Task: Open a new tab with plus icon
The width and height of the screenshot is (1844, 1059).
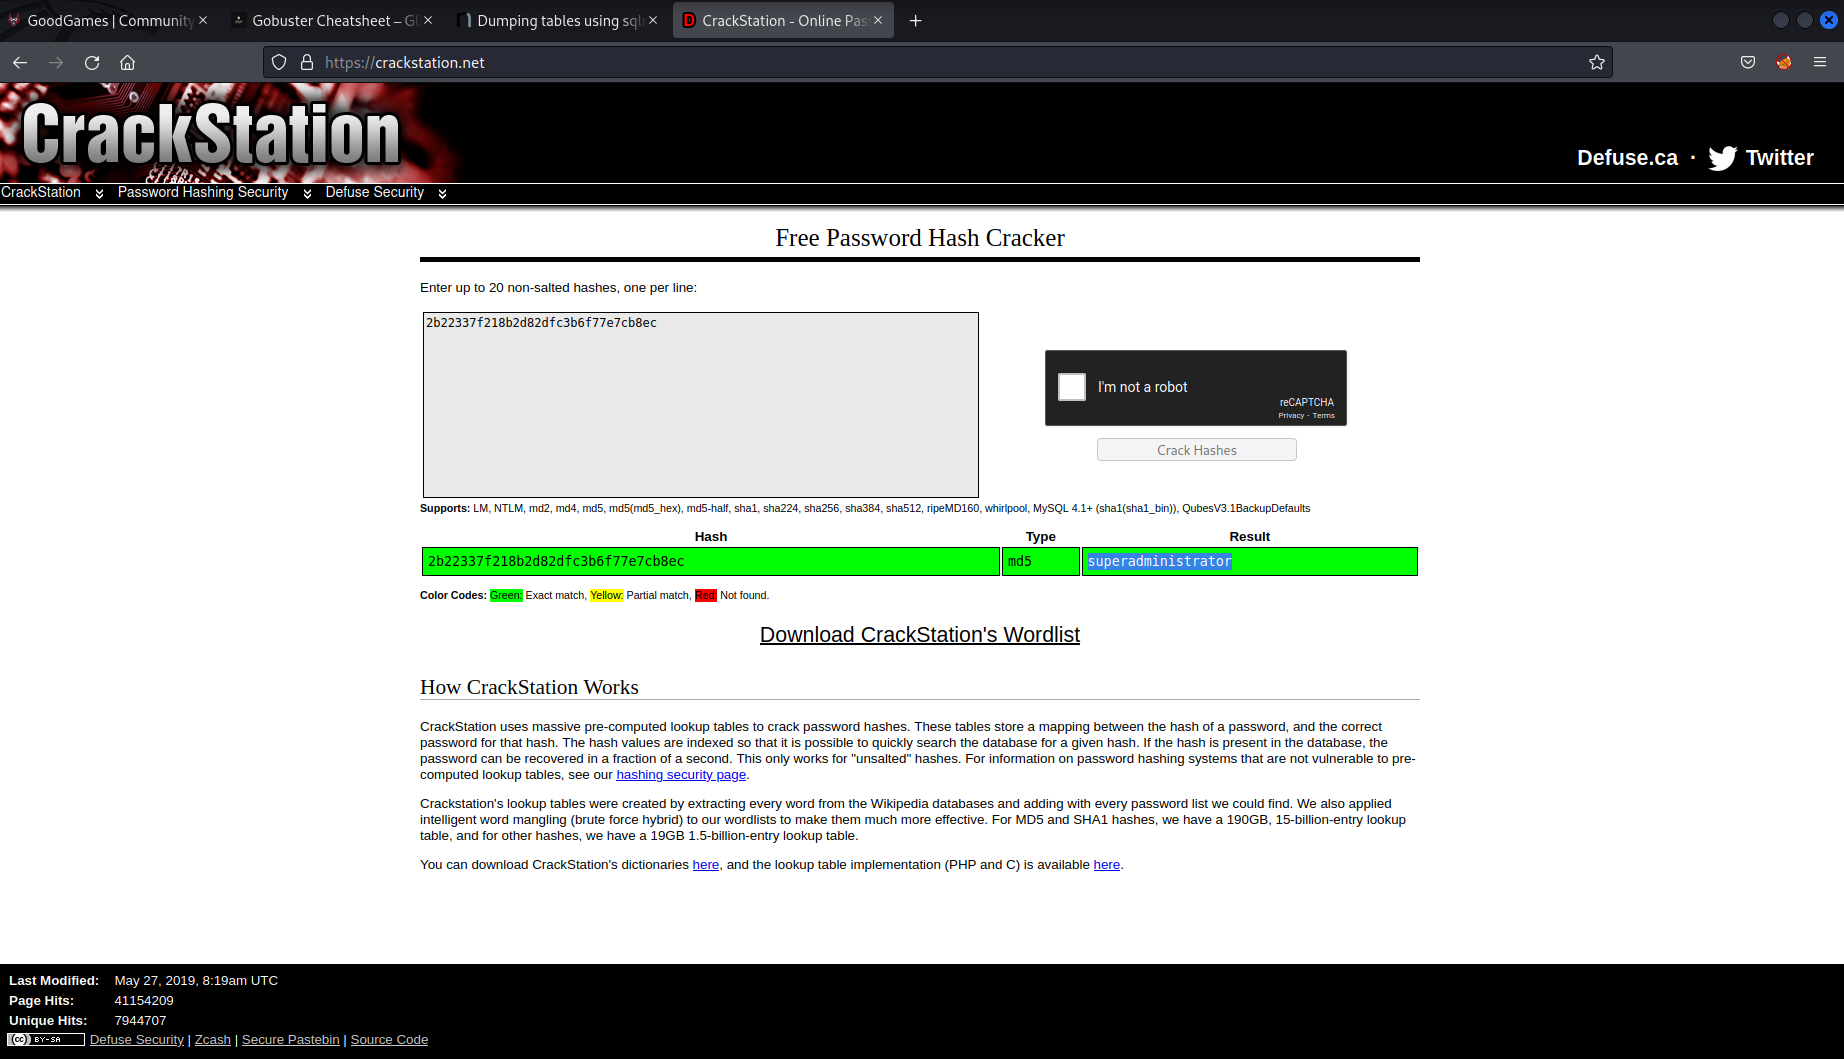Action: tap(915, 20)
